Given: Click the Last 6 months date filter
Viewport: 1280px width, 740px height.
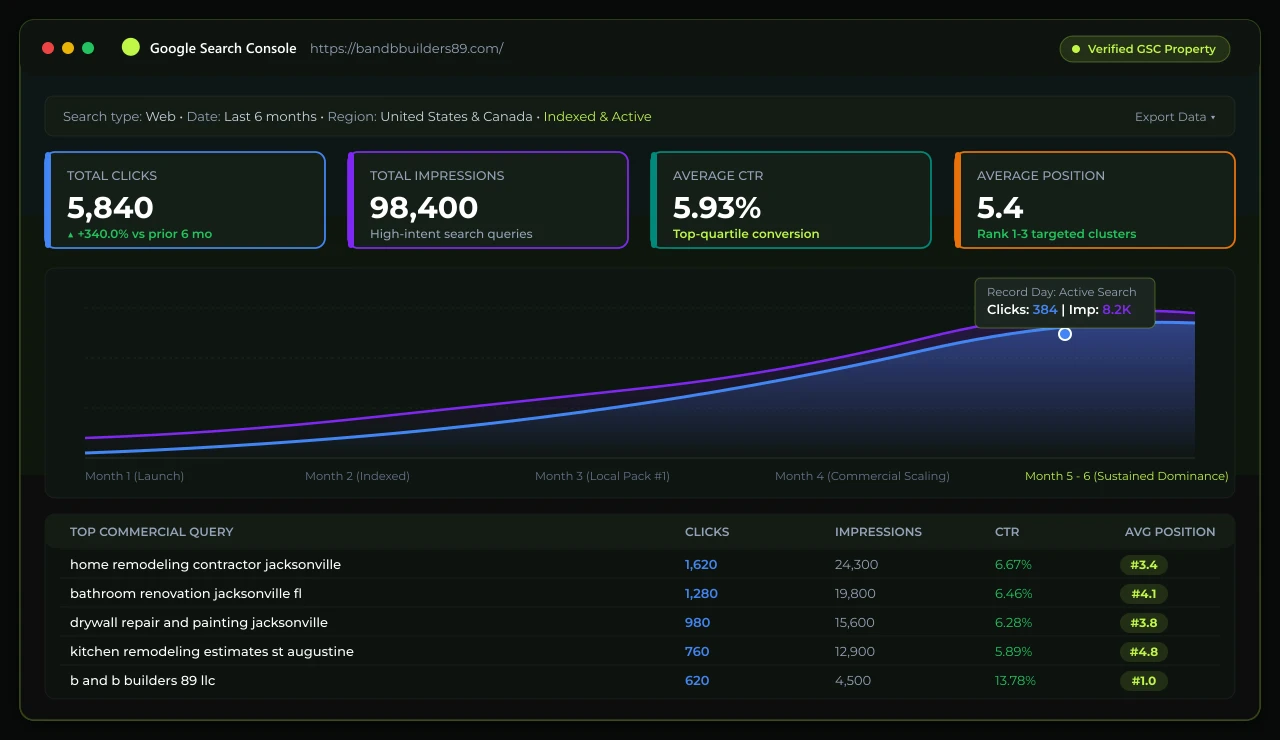Looking at the screenshot, I should [270, 117].
